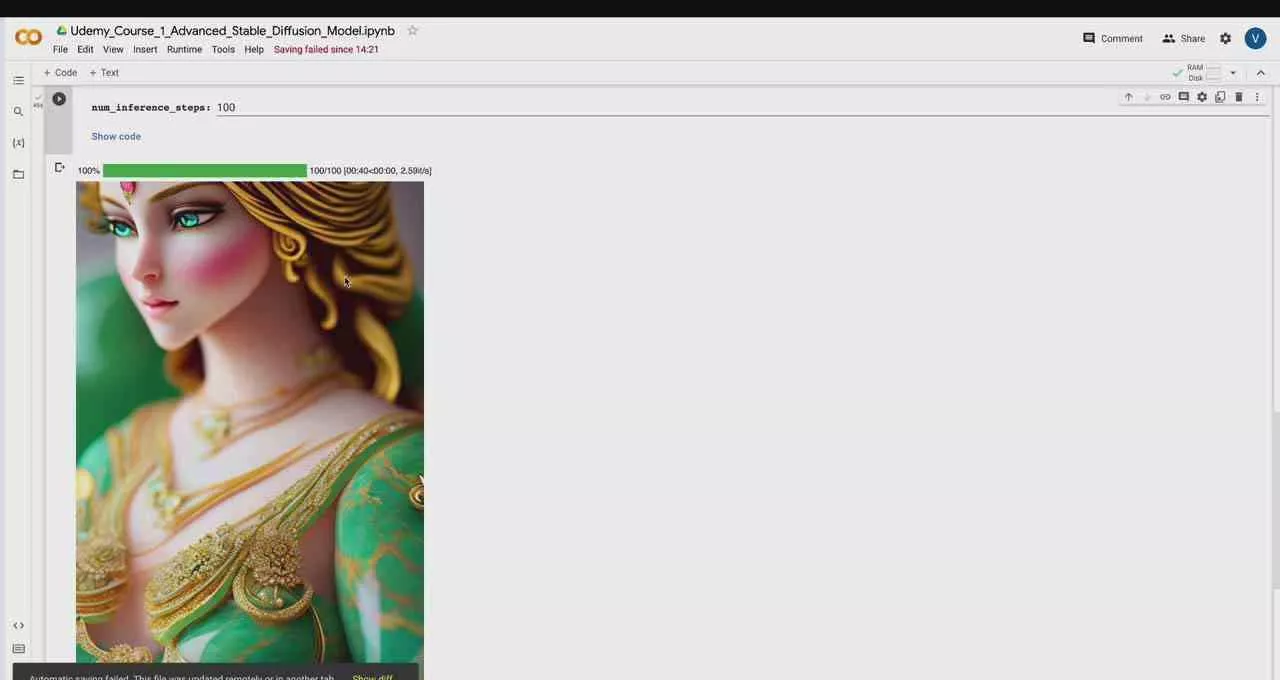
Task: Clear the cell output using the output icon
Action: click(59, 168)
